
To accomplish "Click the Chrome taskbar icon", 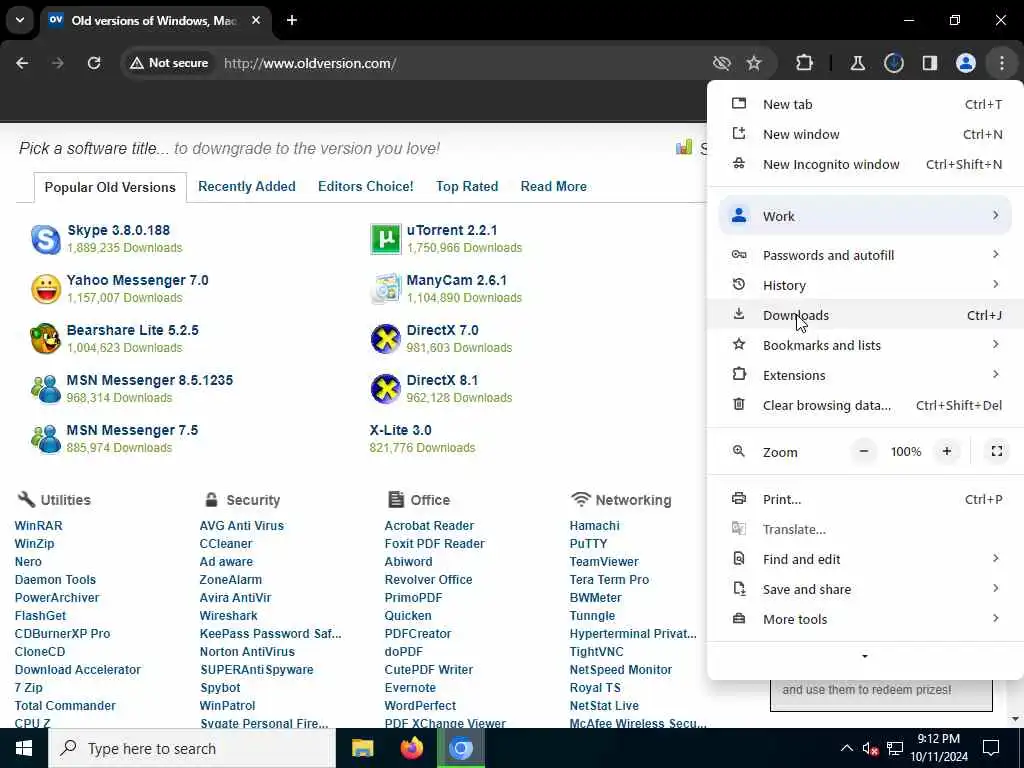I will pyautogui.click(x=460, y=748).
